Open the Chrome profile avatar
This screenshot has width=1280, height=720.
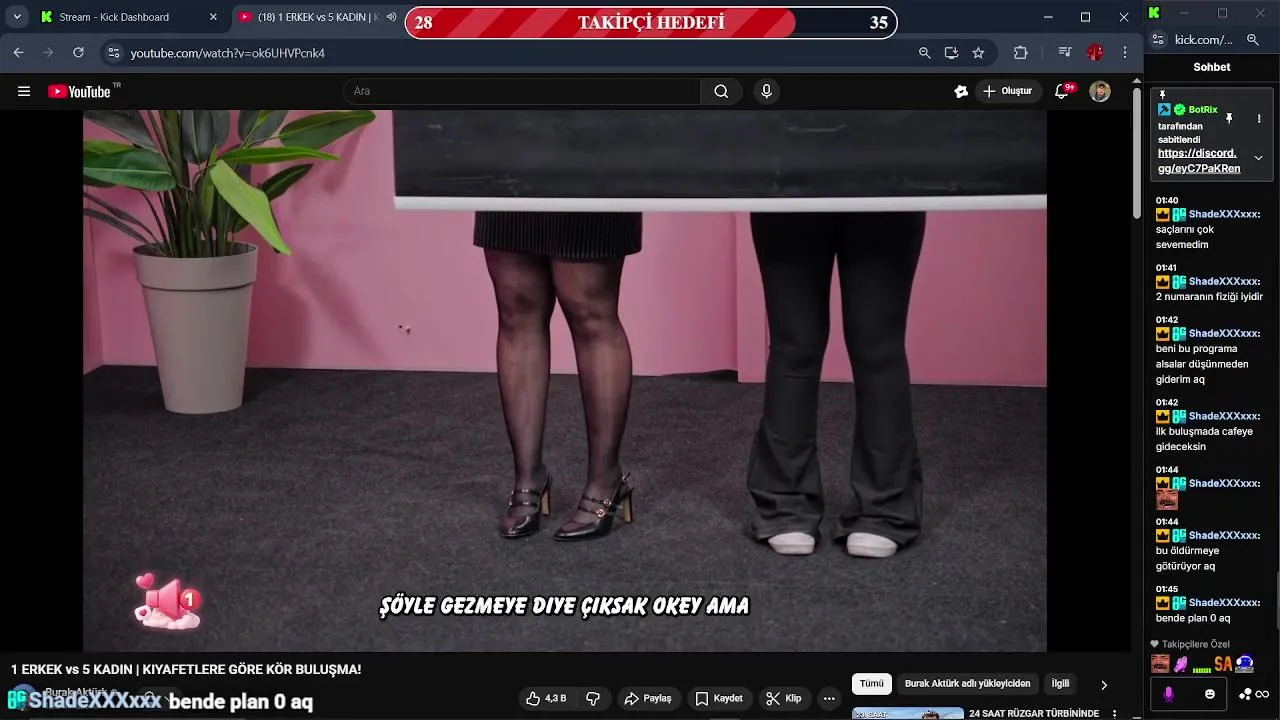pos(1095,53)
